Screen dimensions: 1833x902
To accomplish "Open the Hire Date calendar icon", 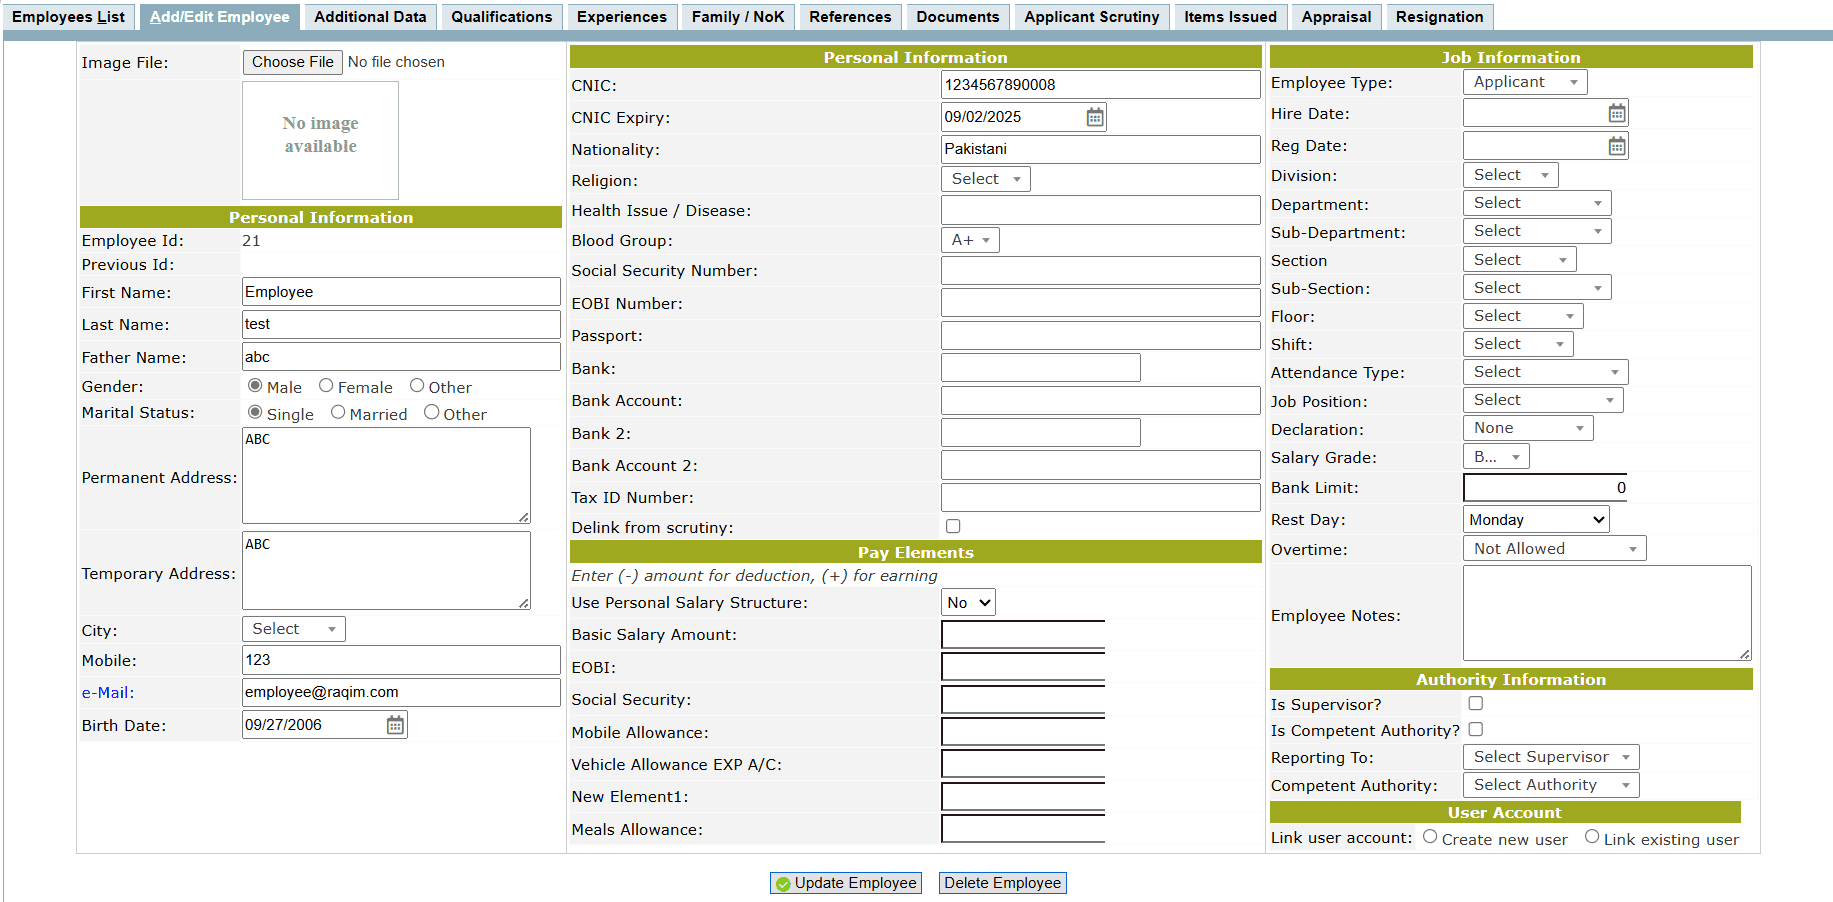I will pyautogui.click(x=1616, y=114).
